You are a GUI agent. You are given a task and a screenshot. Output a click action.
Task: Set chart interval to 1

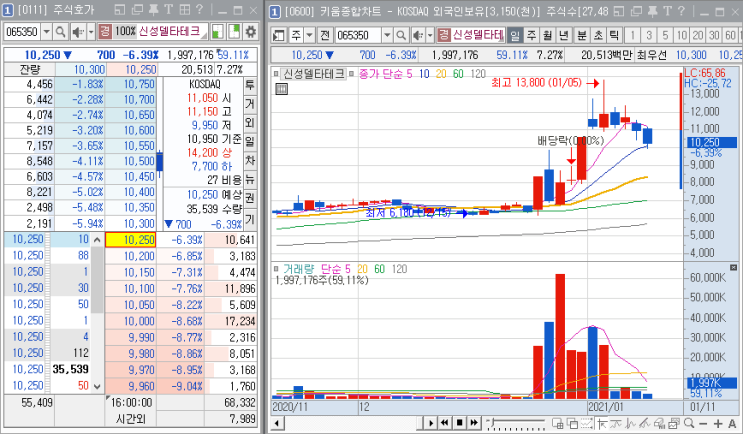(633, 35)
